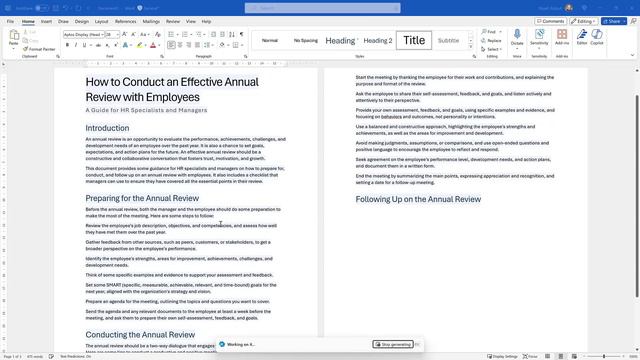
Task: Open the Editor pane
Action: (x=582, y=37)
